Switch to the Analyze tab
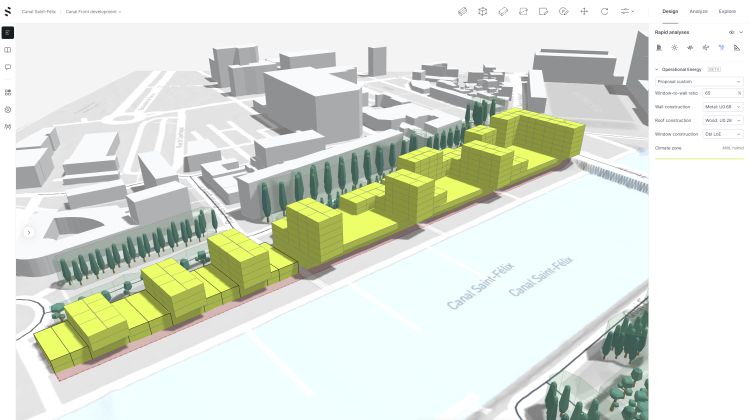This screenshot has width=750, height=420. (x=698, y=11)
